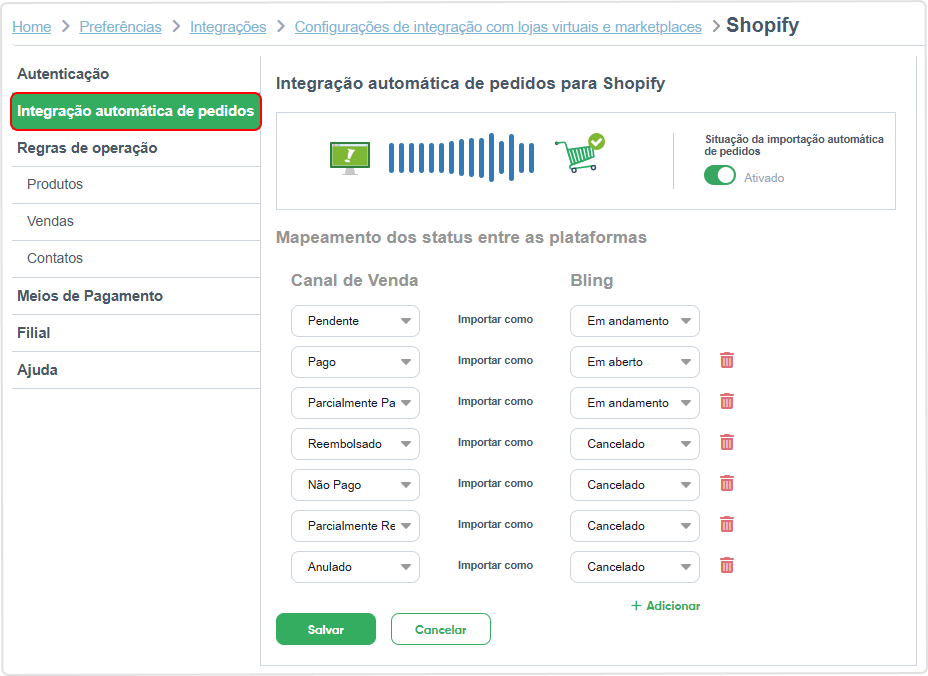Open Bling Cancelado dropdown for Anulado row

tap(634, 567)
